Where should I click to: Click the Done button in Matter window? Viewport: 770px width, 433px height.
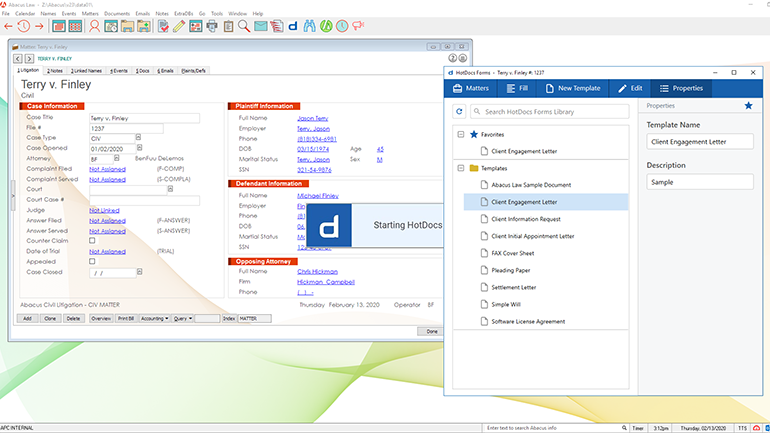point(431,331)
